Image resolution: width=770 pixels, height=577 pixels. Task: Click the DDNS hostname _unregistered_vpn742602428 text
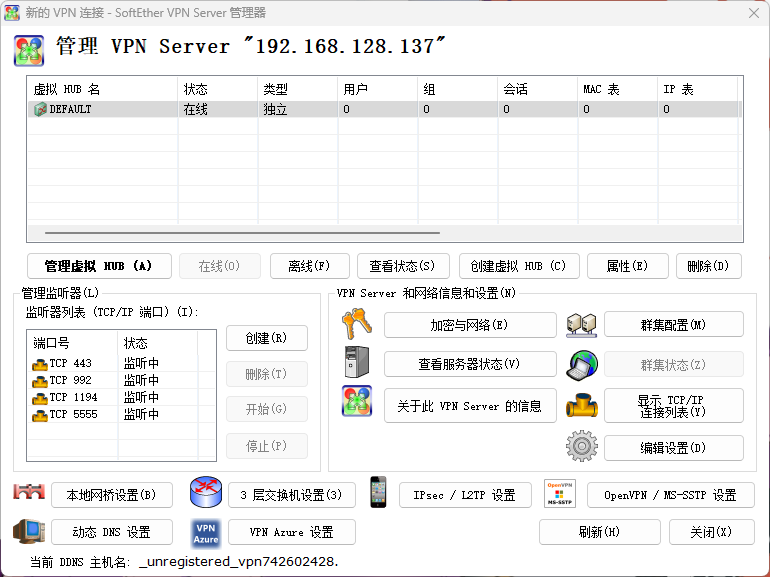[x=239, y=562]
